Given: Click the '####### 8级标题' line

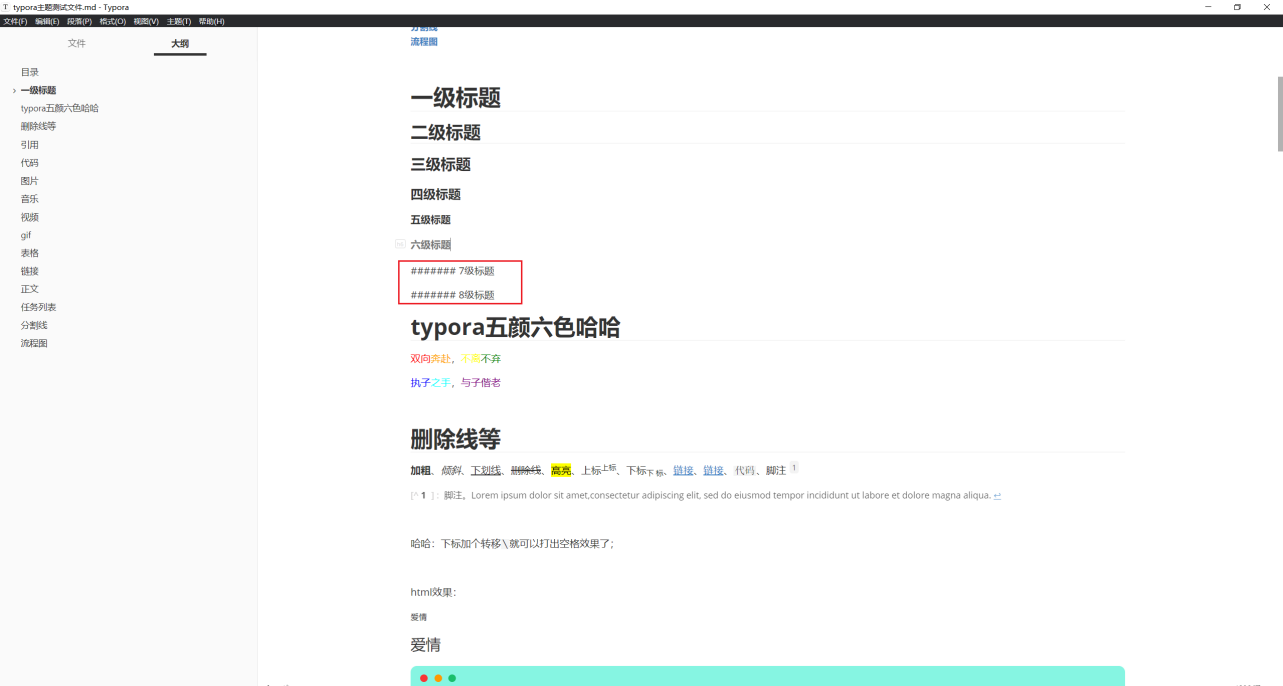Looking at the screenshot, I should (452, 295).
